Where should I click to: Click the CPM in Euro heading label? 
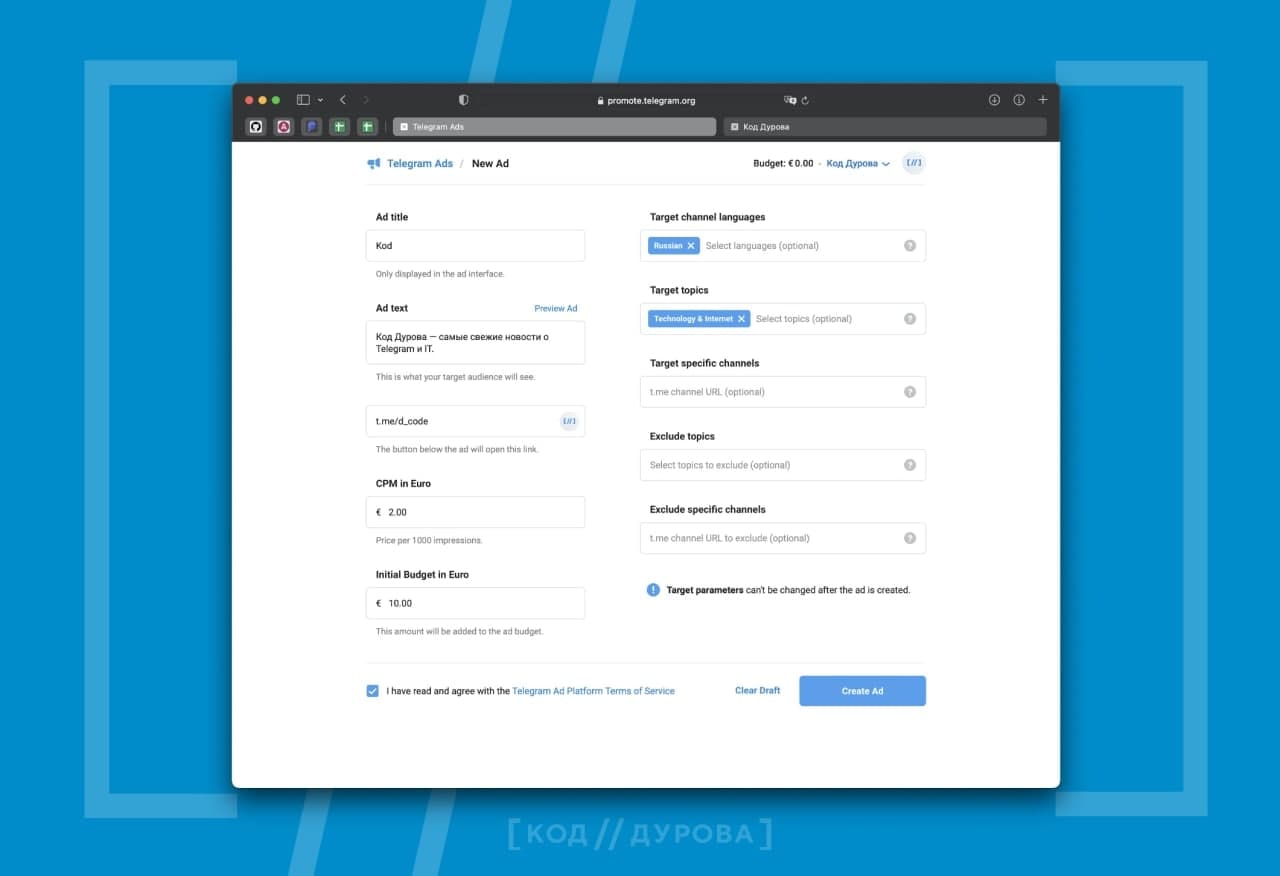(403, 484)
